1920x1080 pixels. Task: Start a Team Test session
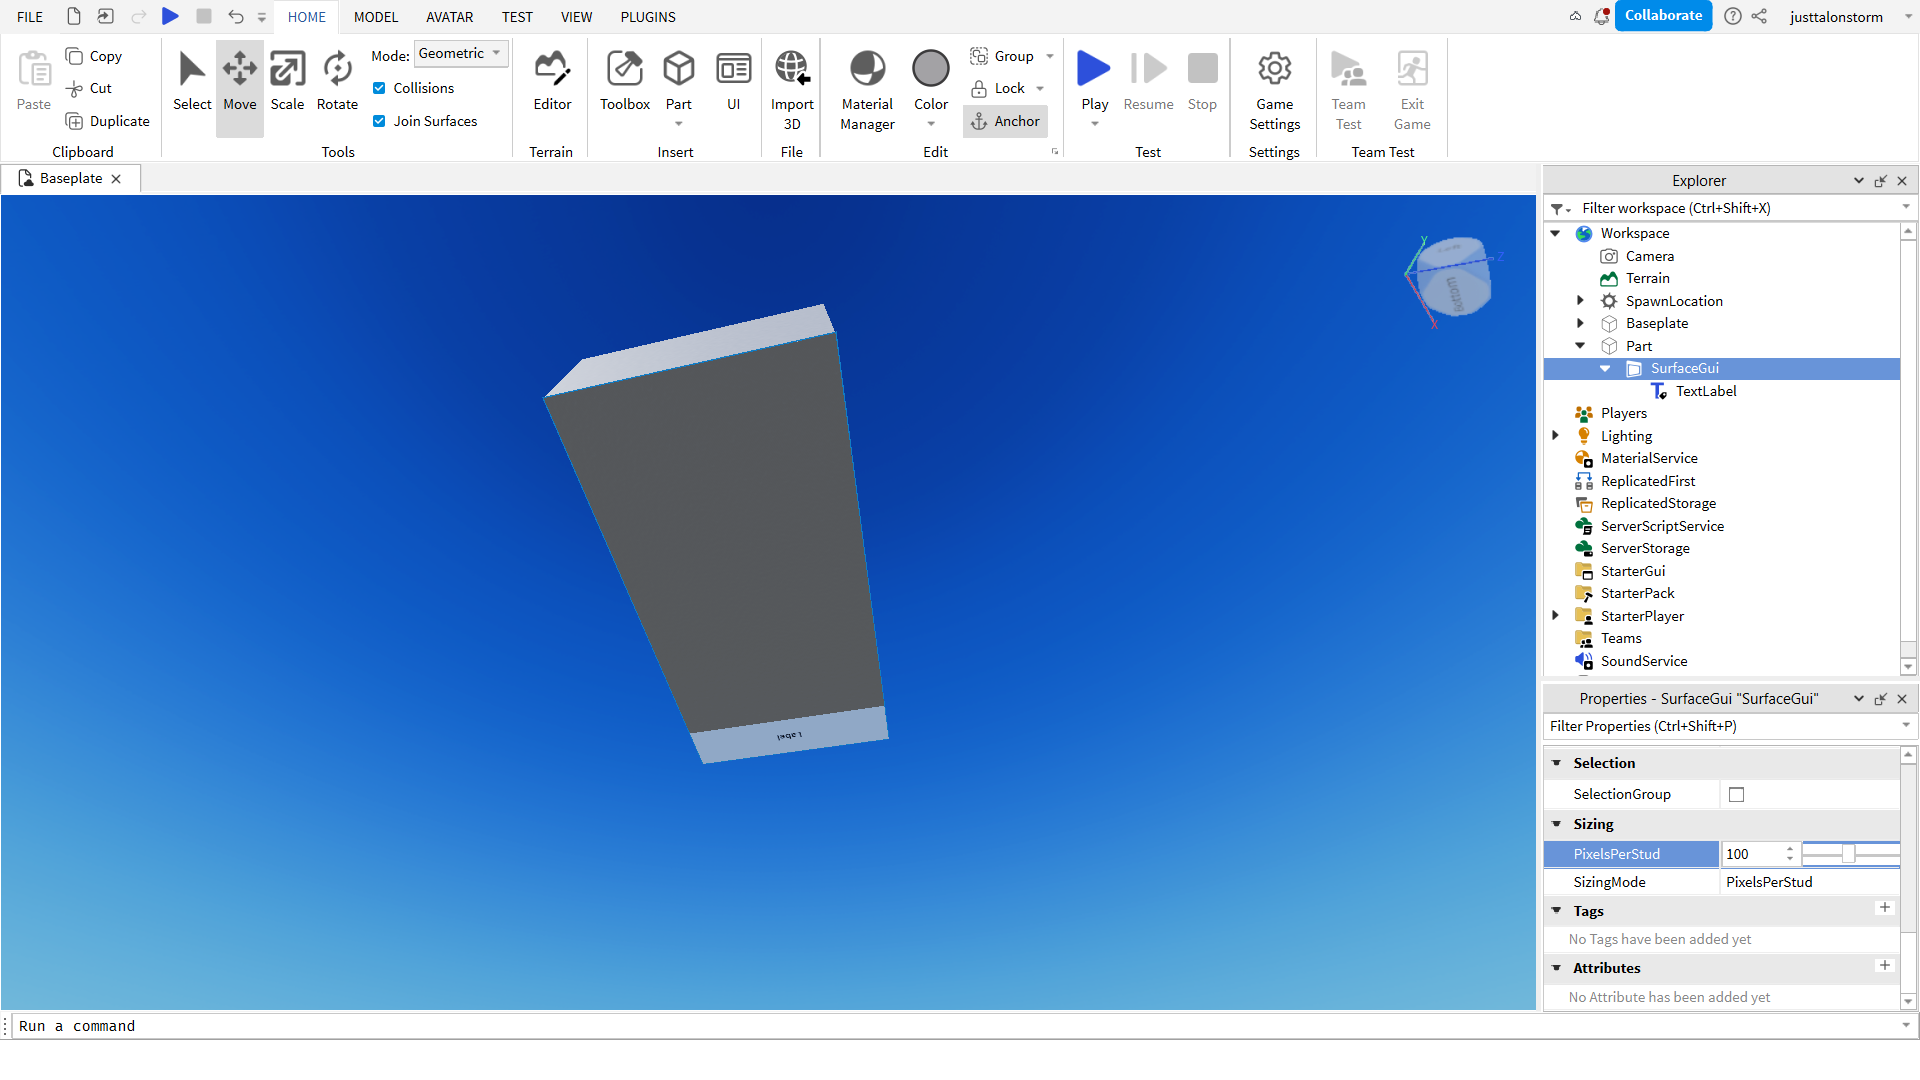[1348, 88]
